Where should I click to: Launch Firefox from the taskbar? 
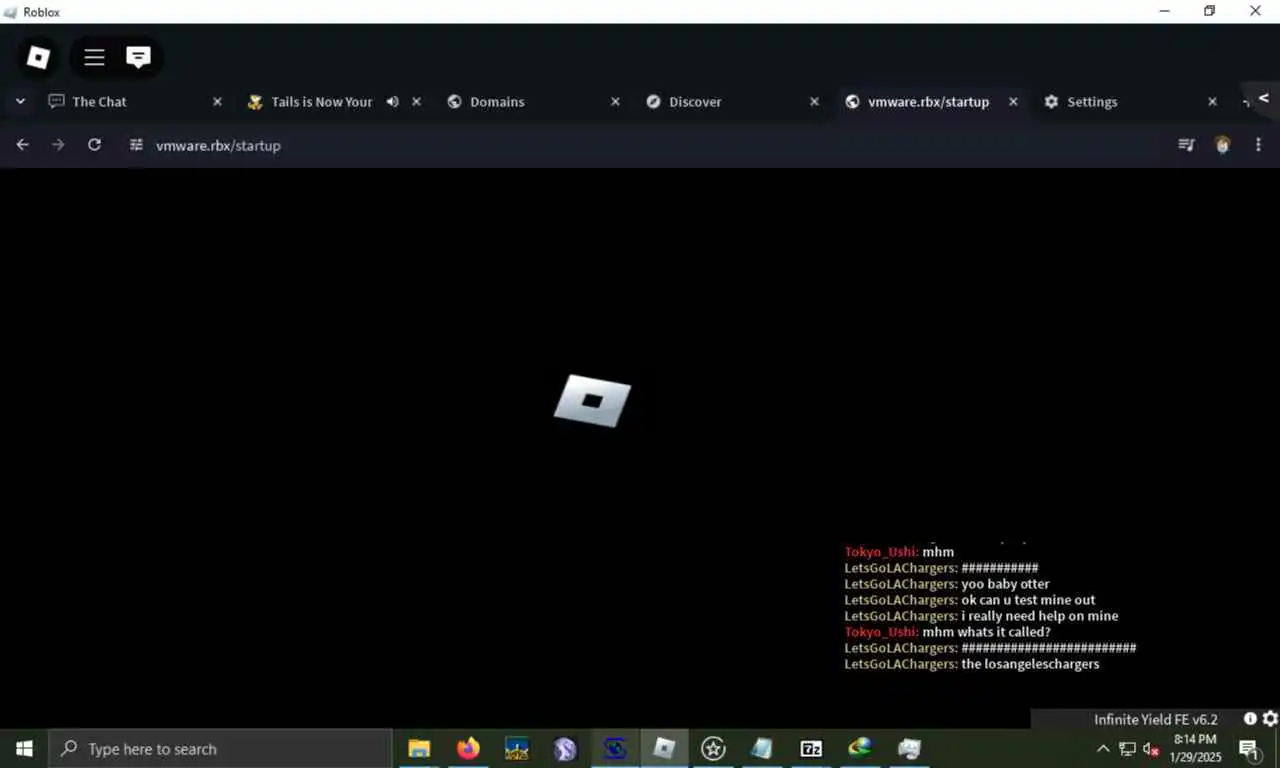(x=468, y=748)
